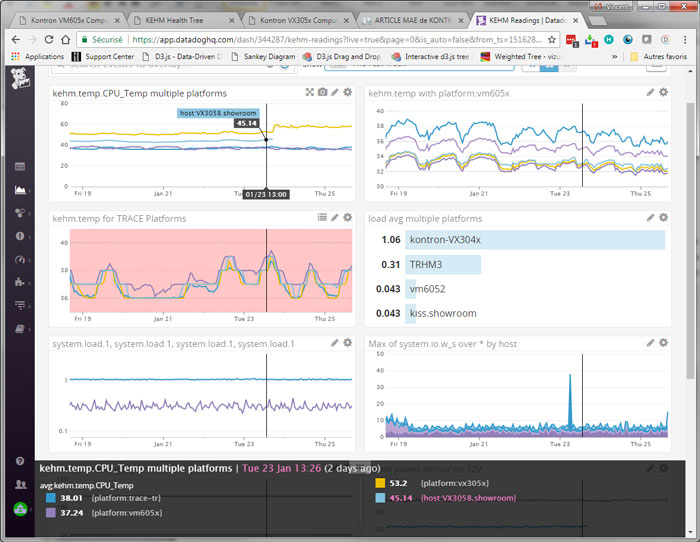The width and height of the screenshot is (700, 542).
Task: Open Dashboards from the sidebar chart icon
Action: (19, 189)
